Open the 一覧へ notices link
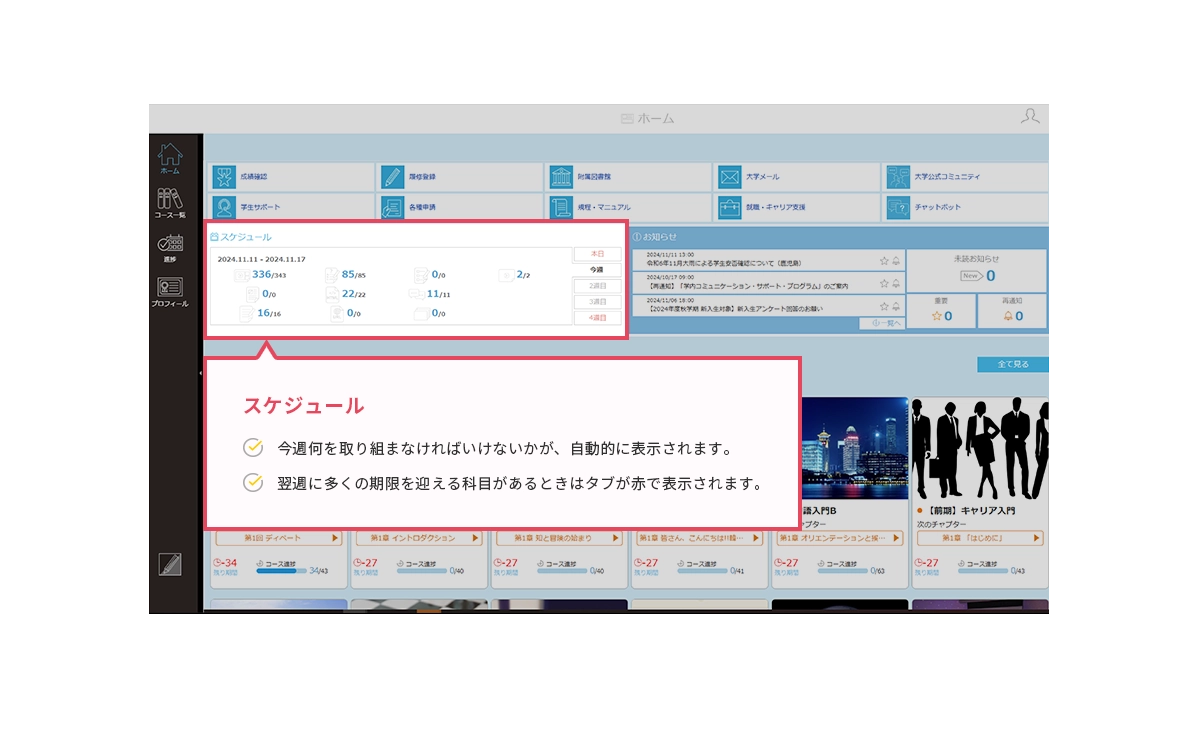This screenshot has width=1200, height=740. coord(881,323)
